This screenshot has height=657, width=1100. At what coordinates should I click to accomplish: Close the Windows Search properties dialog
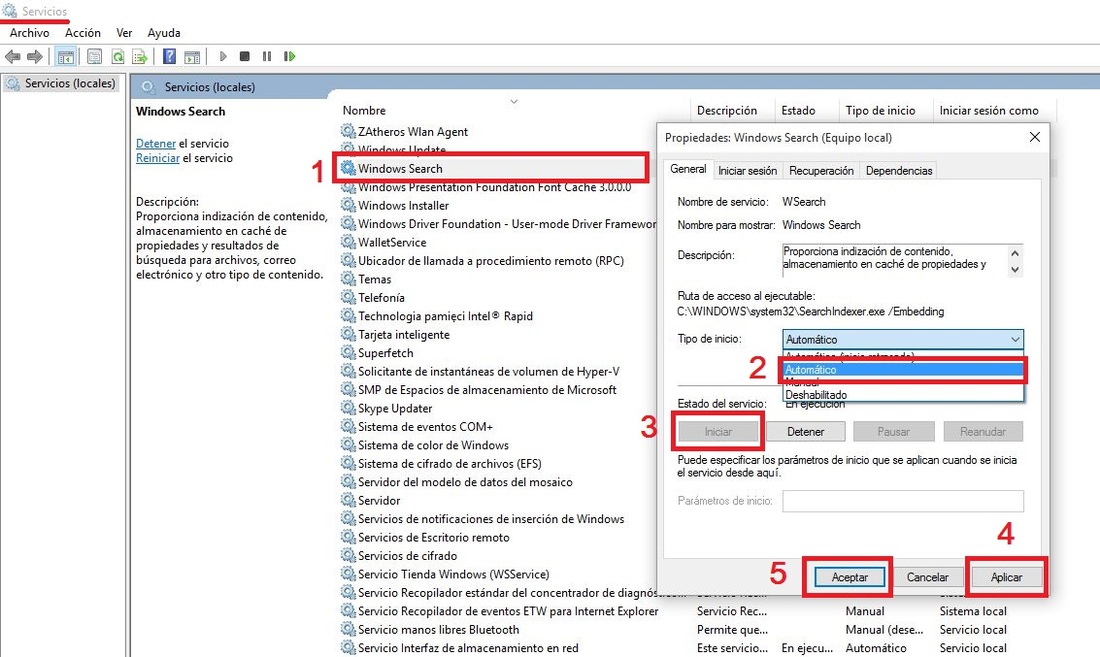click(1035, 137)
